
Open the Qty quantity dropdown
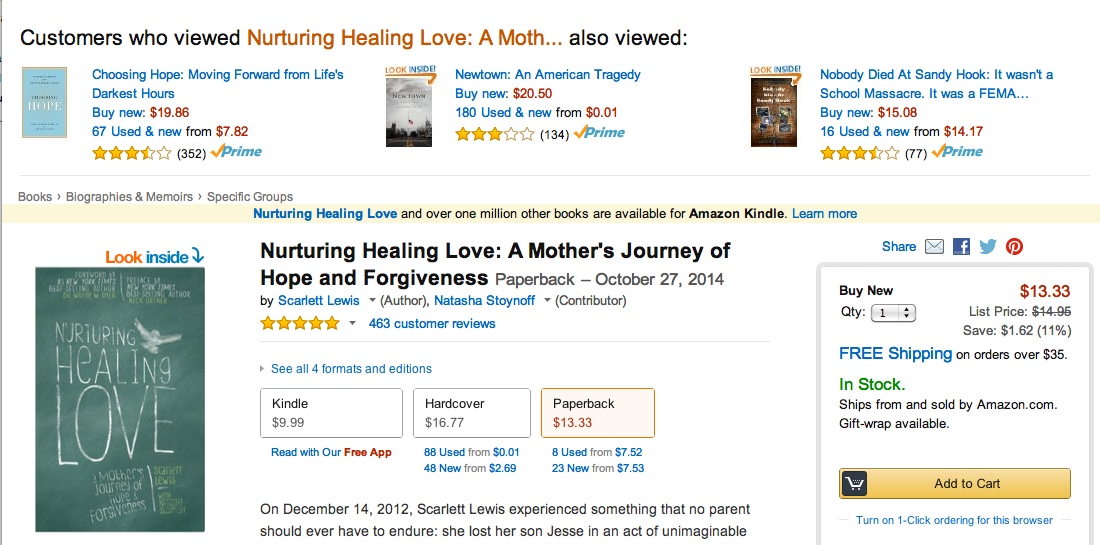point(892,312)
